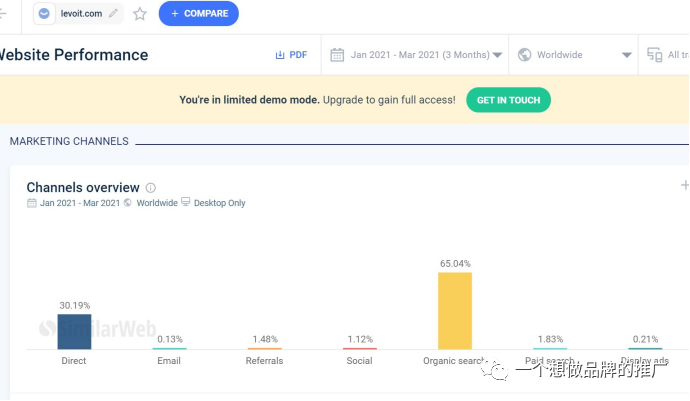
Task: Open the All traffic device dropdown
Action: pyautogui.click(x=664, y=55)
